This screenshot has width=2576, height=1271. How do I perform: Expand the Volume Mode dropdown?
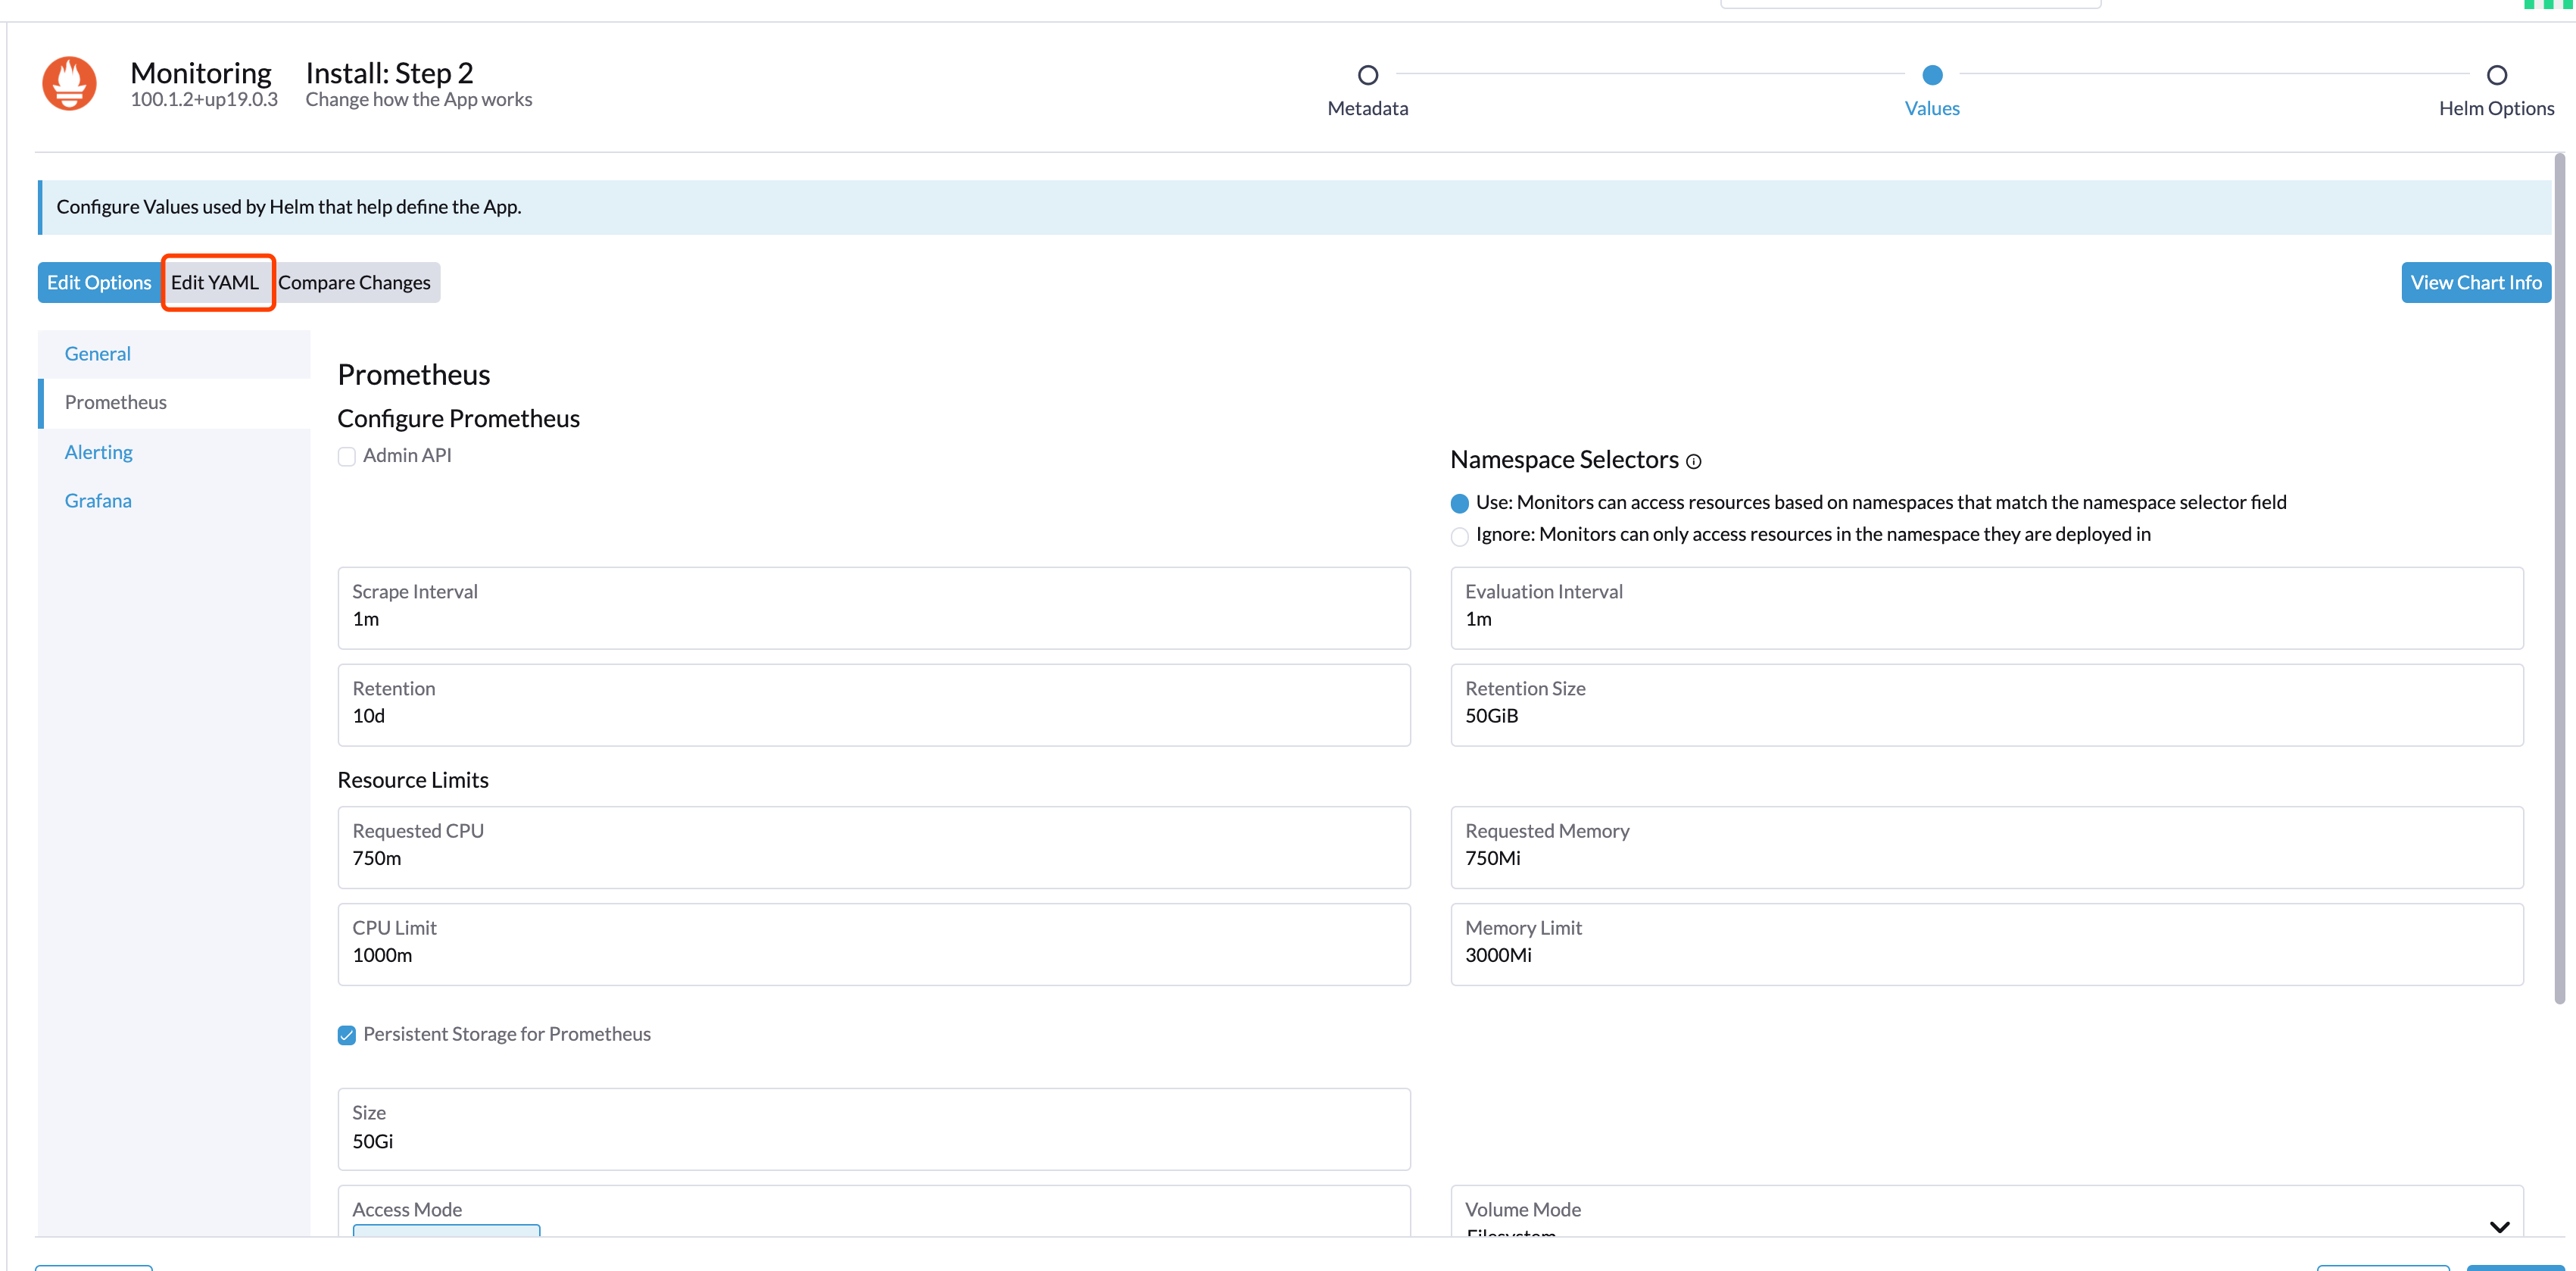(x=2498, y=1226)
